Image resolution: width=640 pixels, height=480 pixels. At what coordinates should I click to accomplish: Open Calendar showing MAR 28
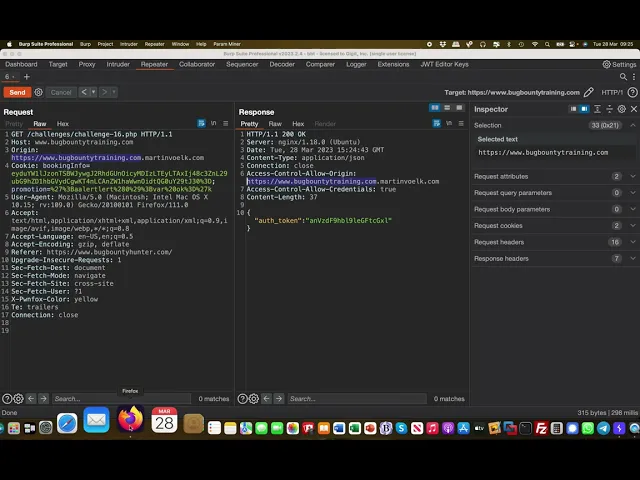click(x=164, y=420)
